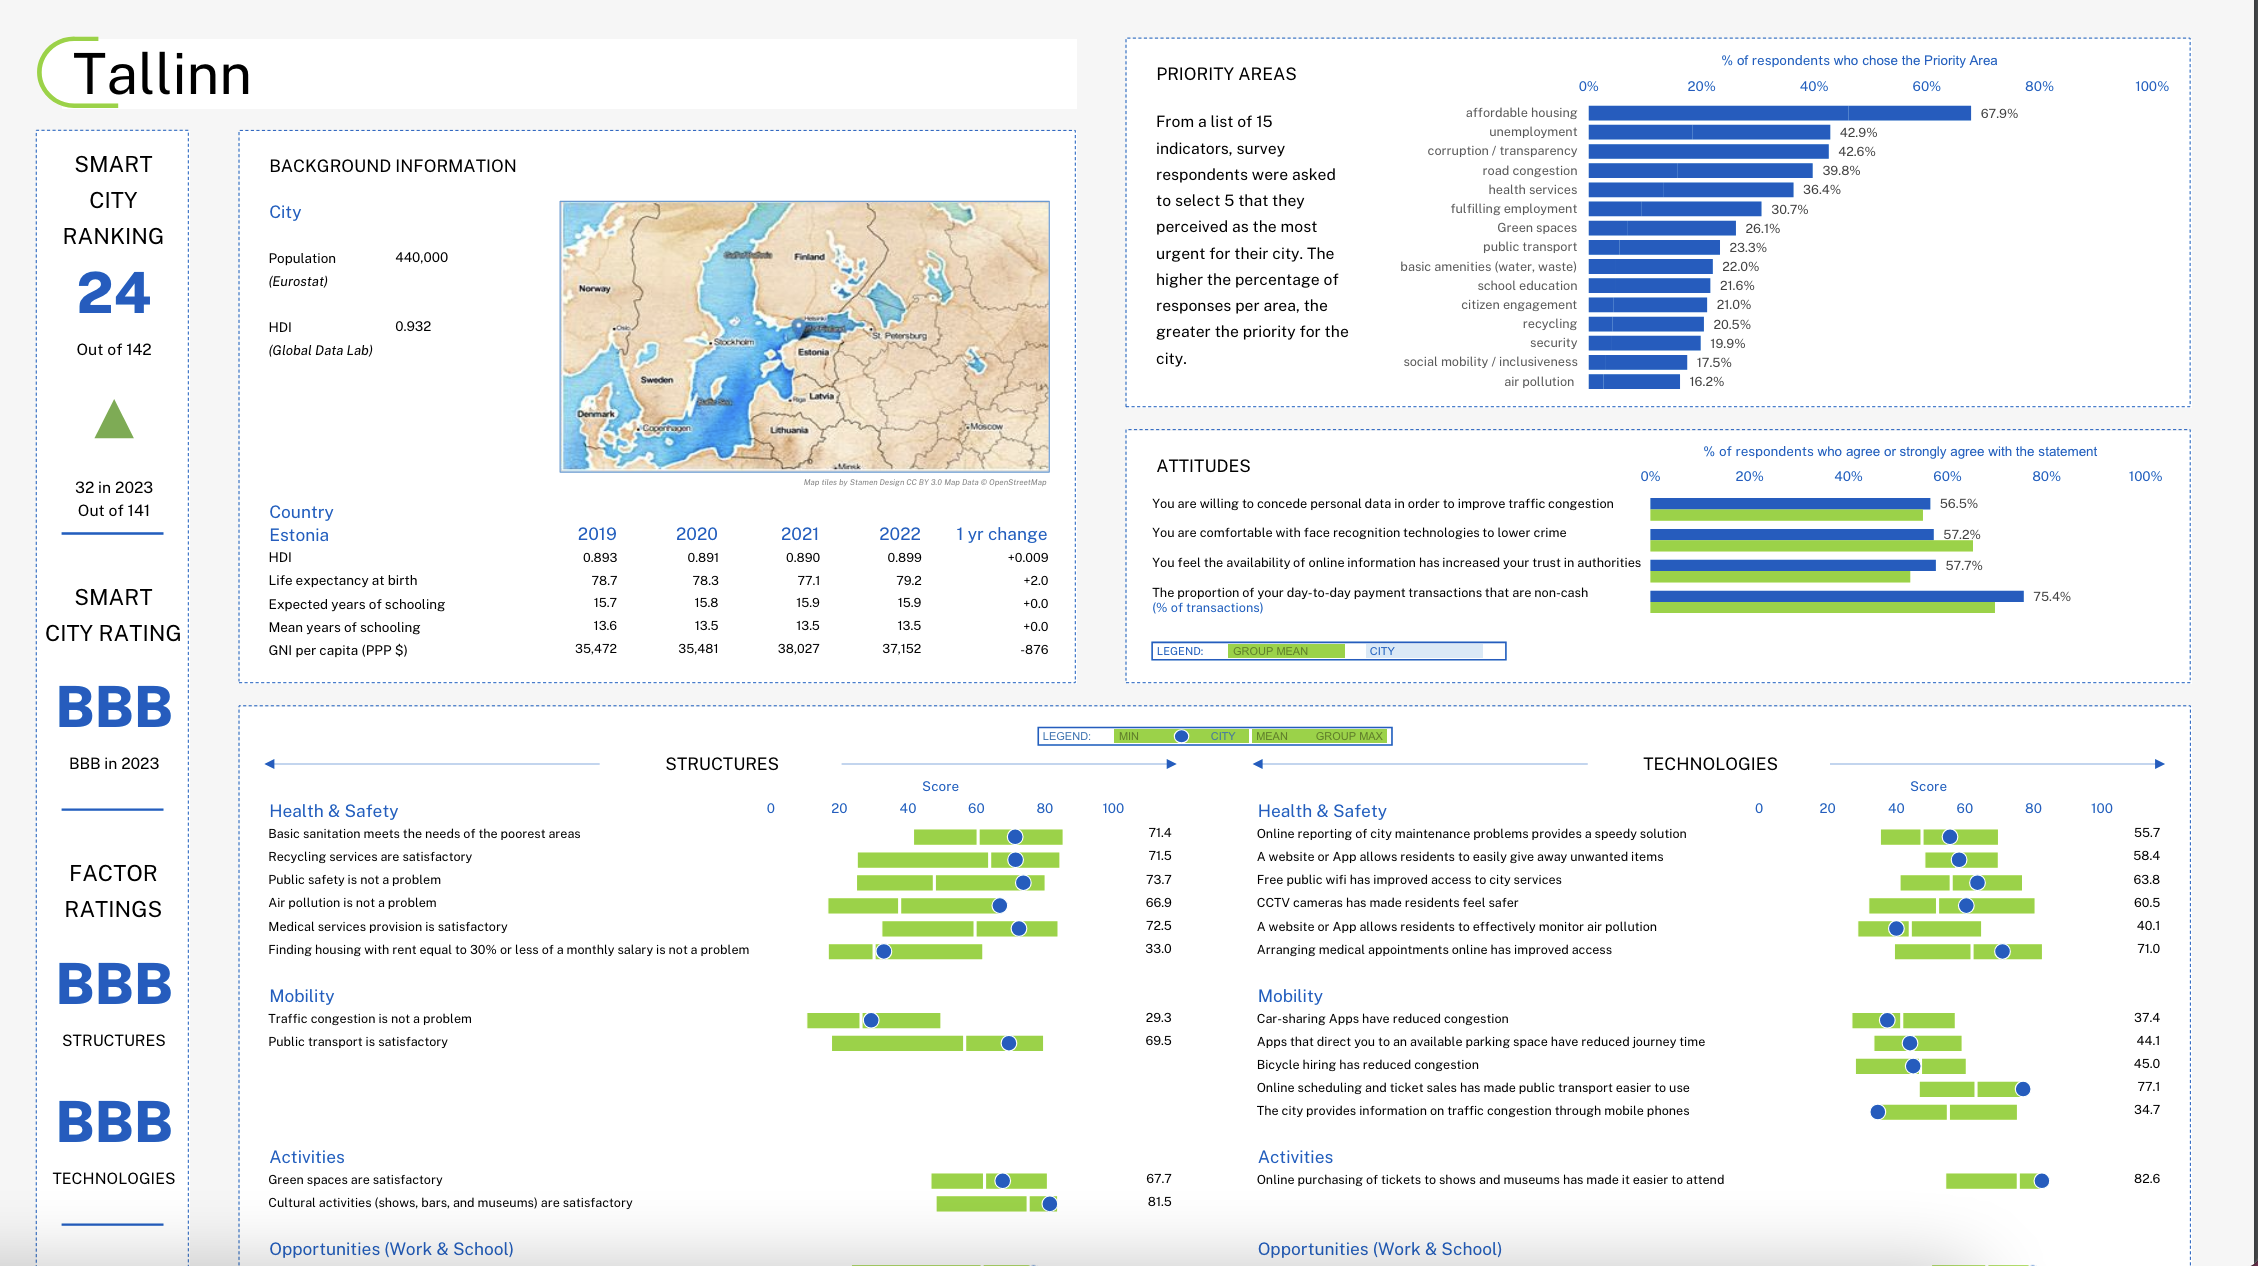Click the BACKGROUND INFORMATION heading

(393, 166)
